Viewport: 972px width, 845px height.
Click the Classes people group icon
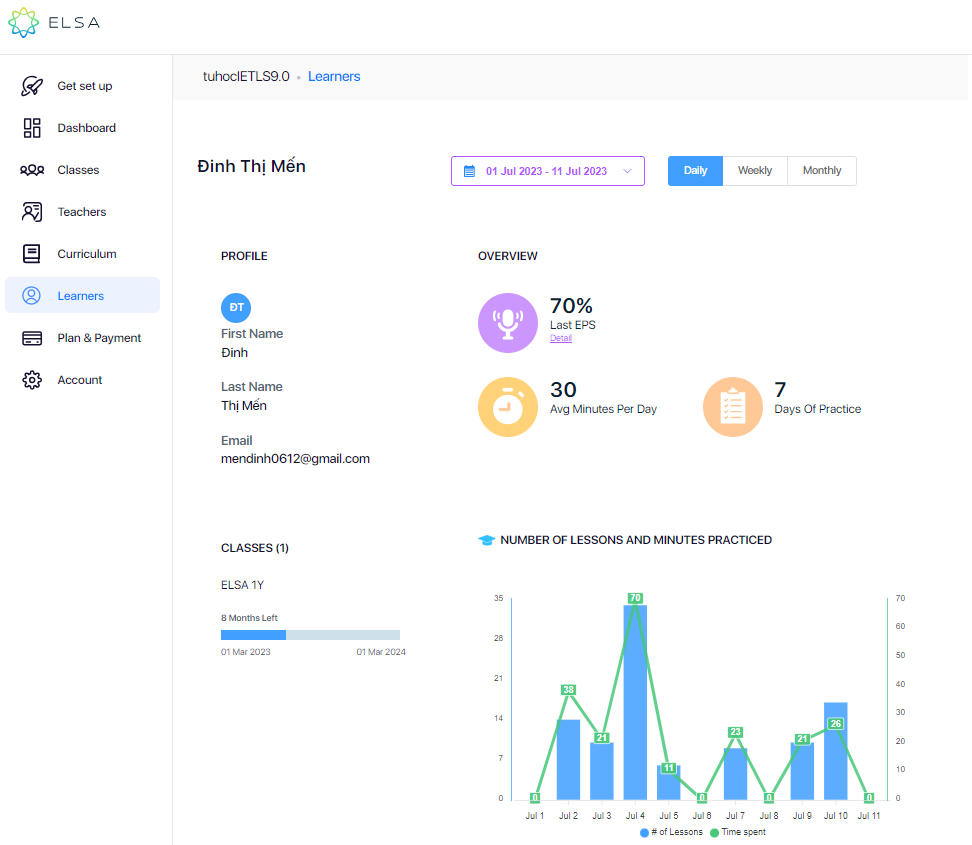(32, 170)
